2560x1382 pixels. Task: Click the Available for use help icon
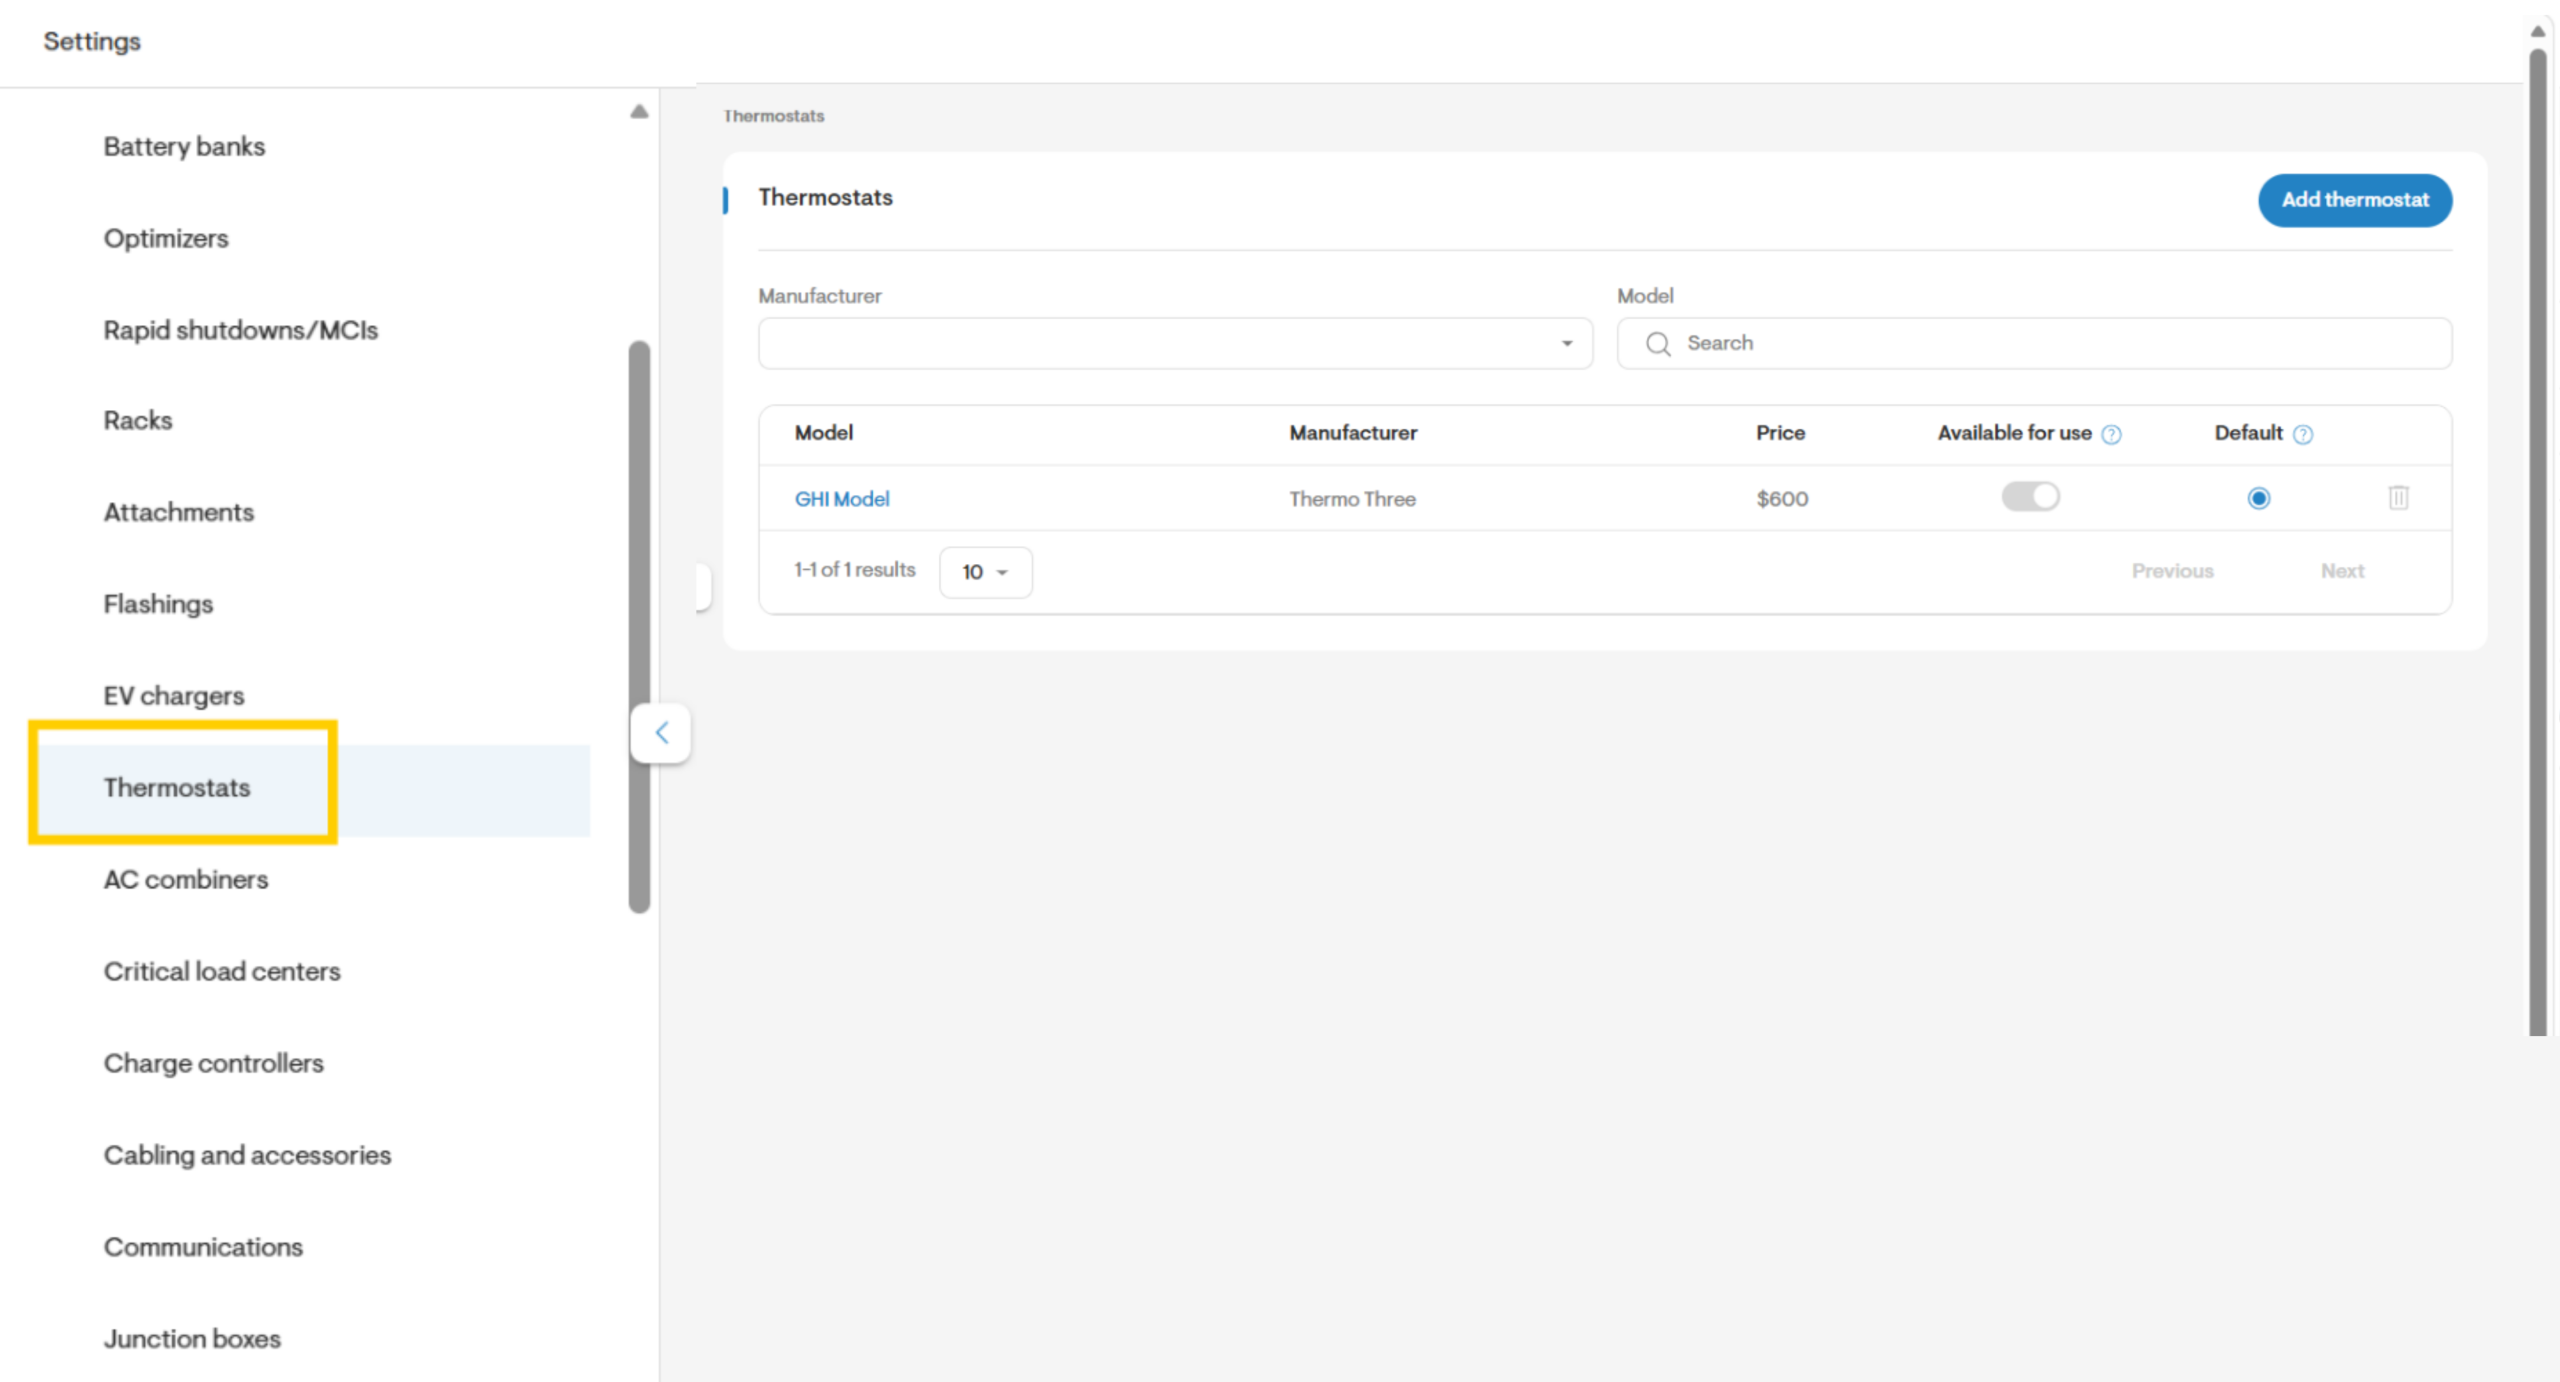coord(2111,434)
